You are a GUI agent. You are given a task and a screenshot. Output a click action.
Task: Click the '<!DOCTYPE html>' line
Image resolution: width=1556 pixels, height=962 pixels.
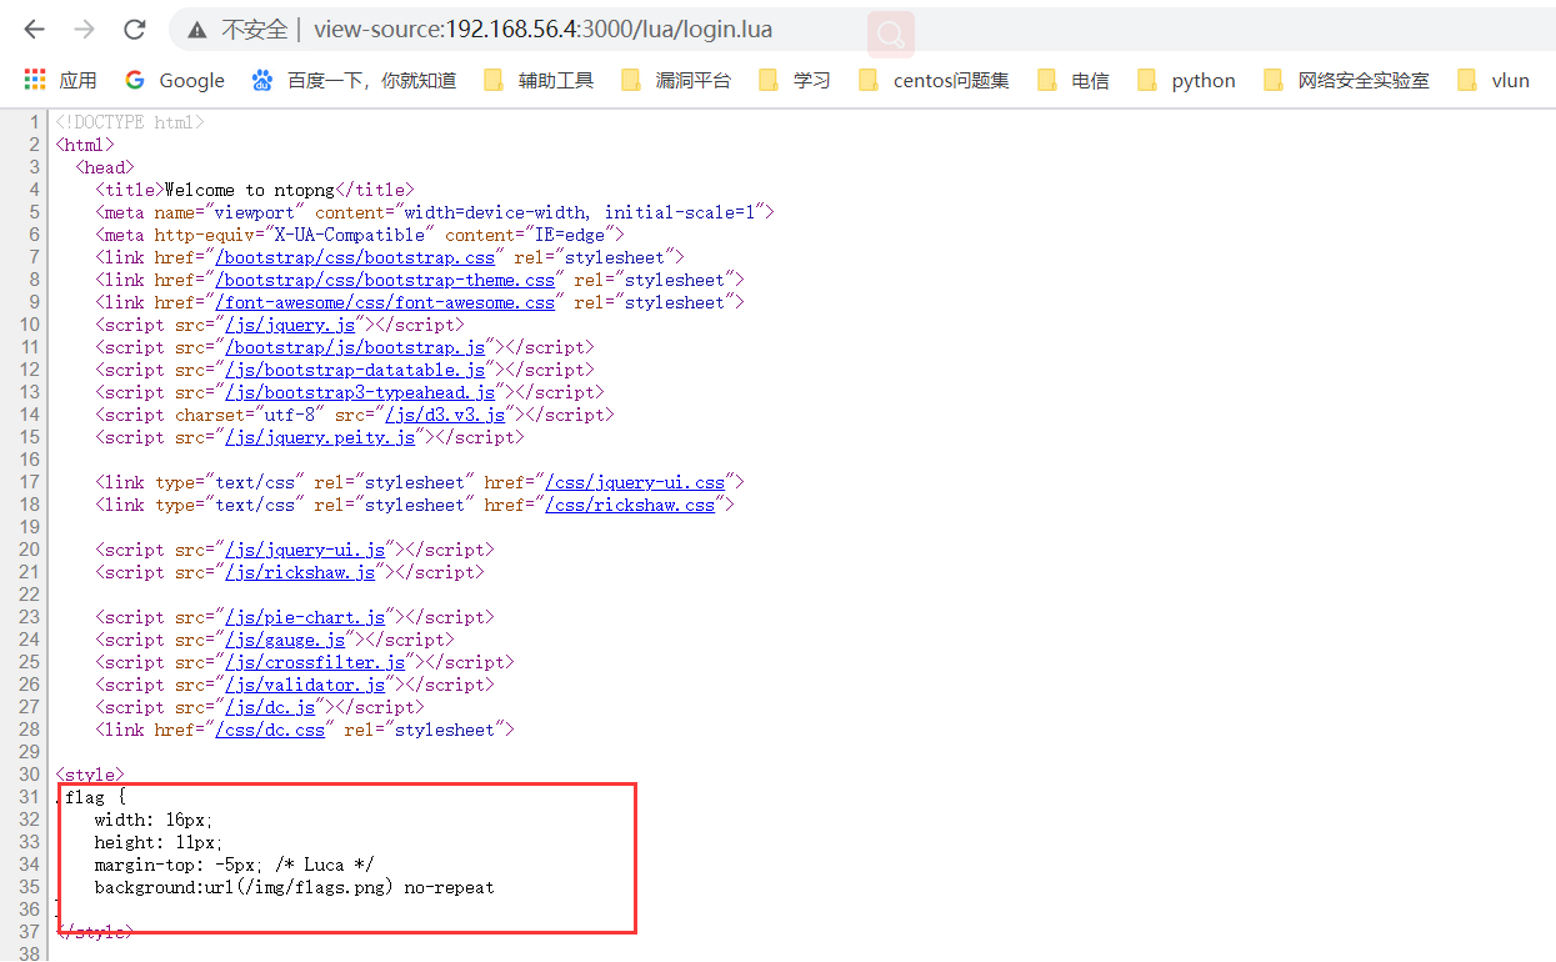pos(130,122)
